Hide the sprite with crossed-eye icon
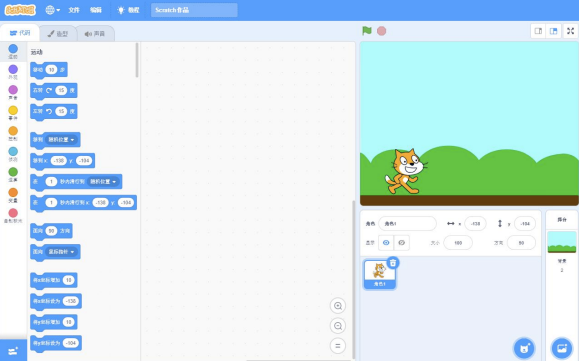This screenshot has height=361, width=579. tap(402, 243)
